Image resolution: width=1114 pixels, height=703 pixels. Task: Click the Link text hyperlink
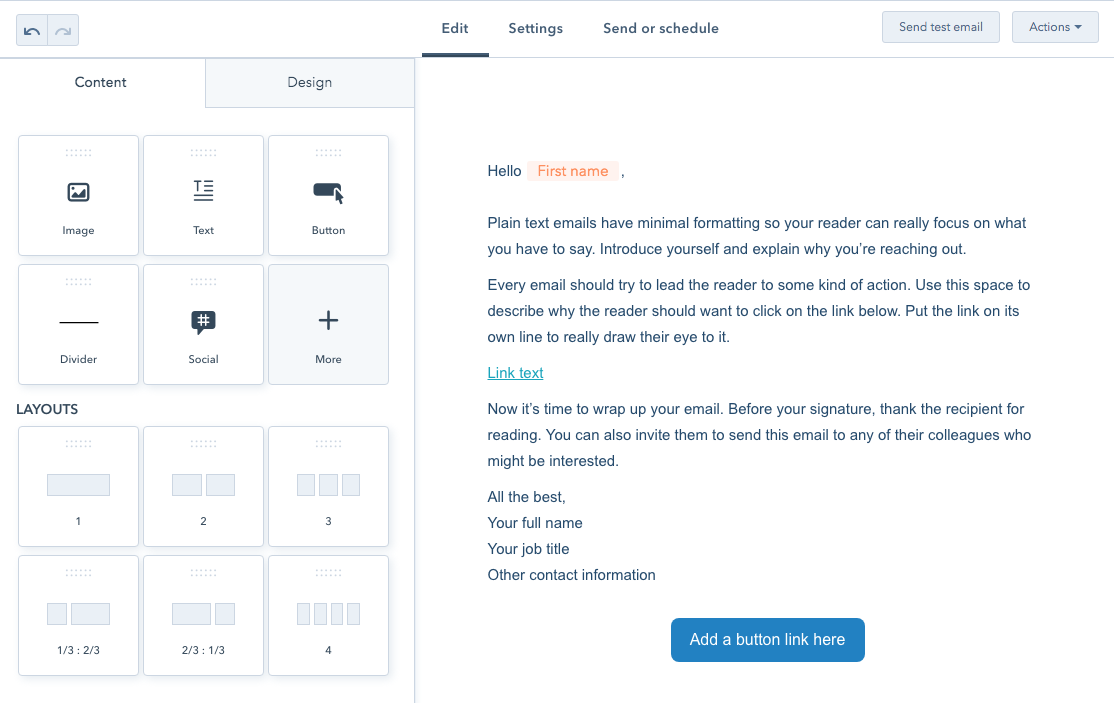(515, 373)
